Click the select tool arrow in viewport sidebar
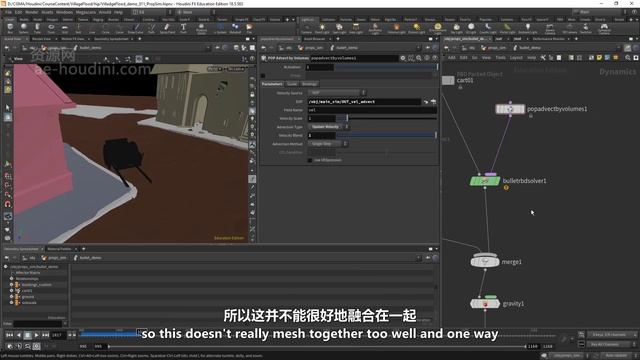This screenshot has width=640, height=360. (8, 108)
